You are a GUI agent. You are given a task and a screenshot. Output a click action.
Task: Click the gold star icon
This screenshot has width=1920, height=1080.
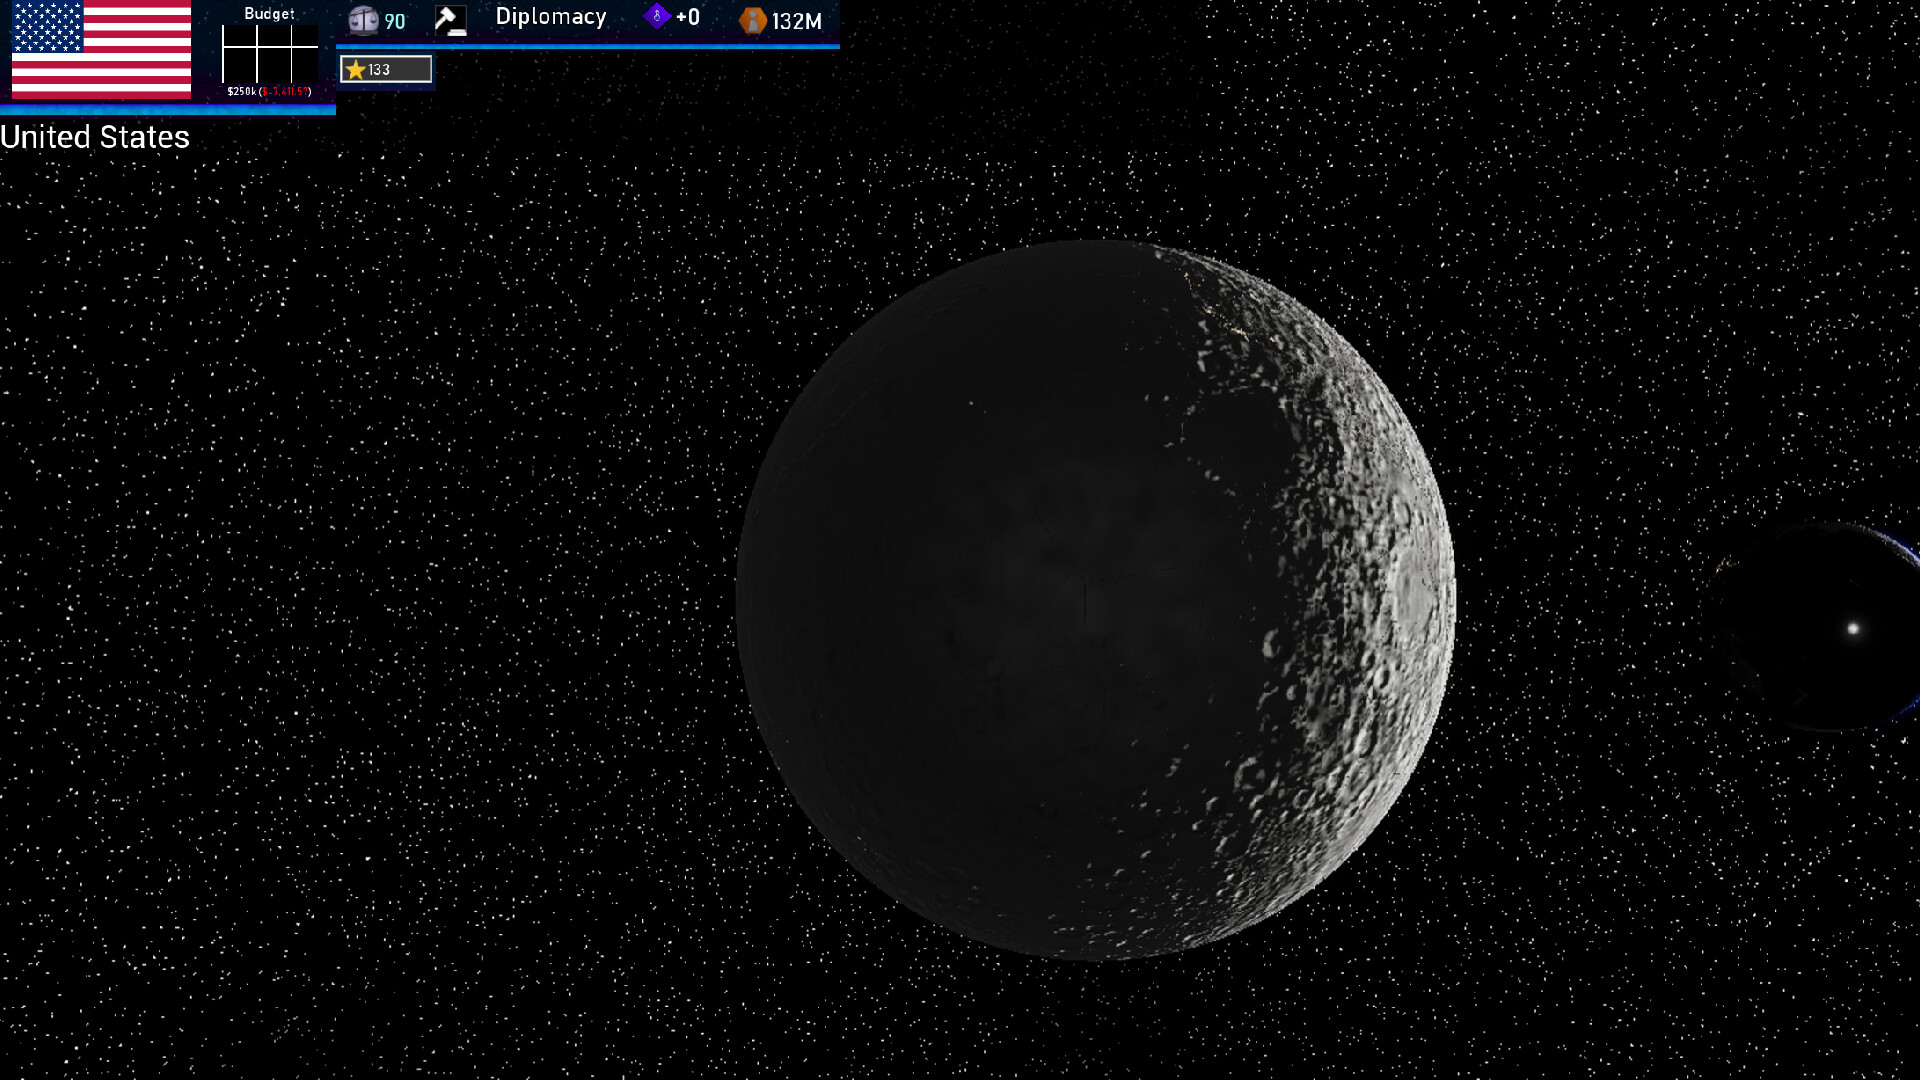pyautogui.click(x=355, y=69)
